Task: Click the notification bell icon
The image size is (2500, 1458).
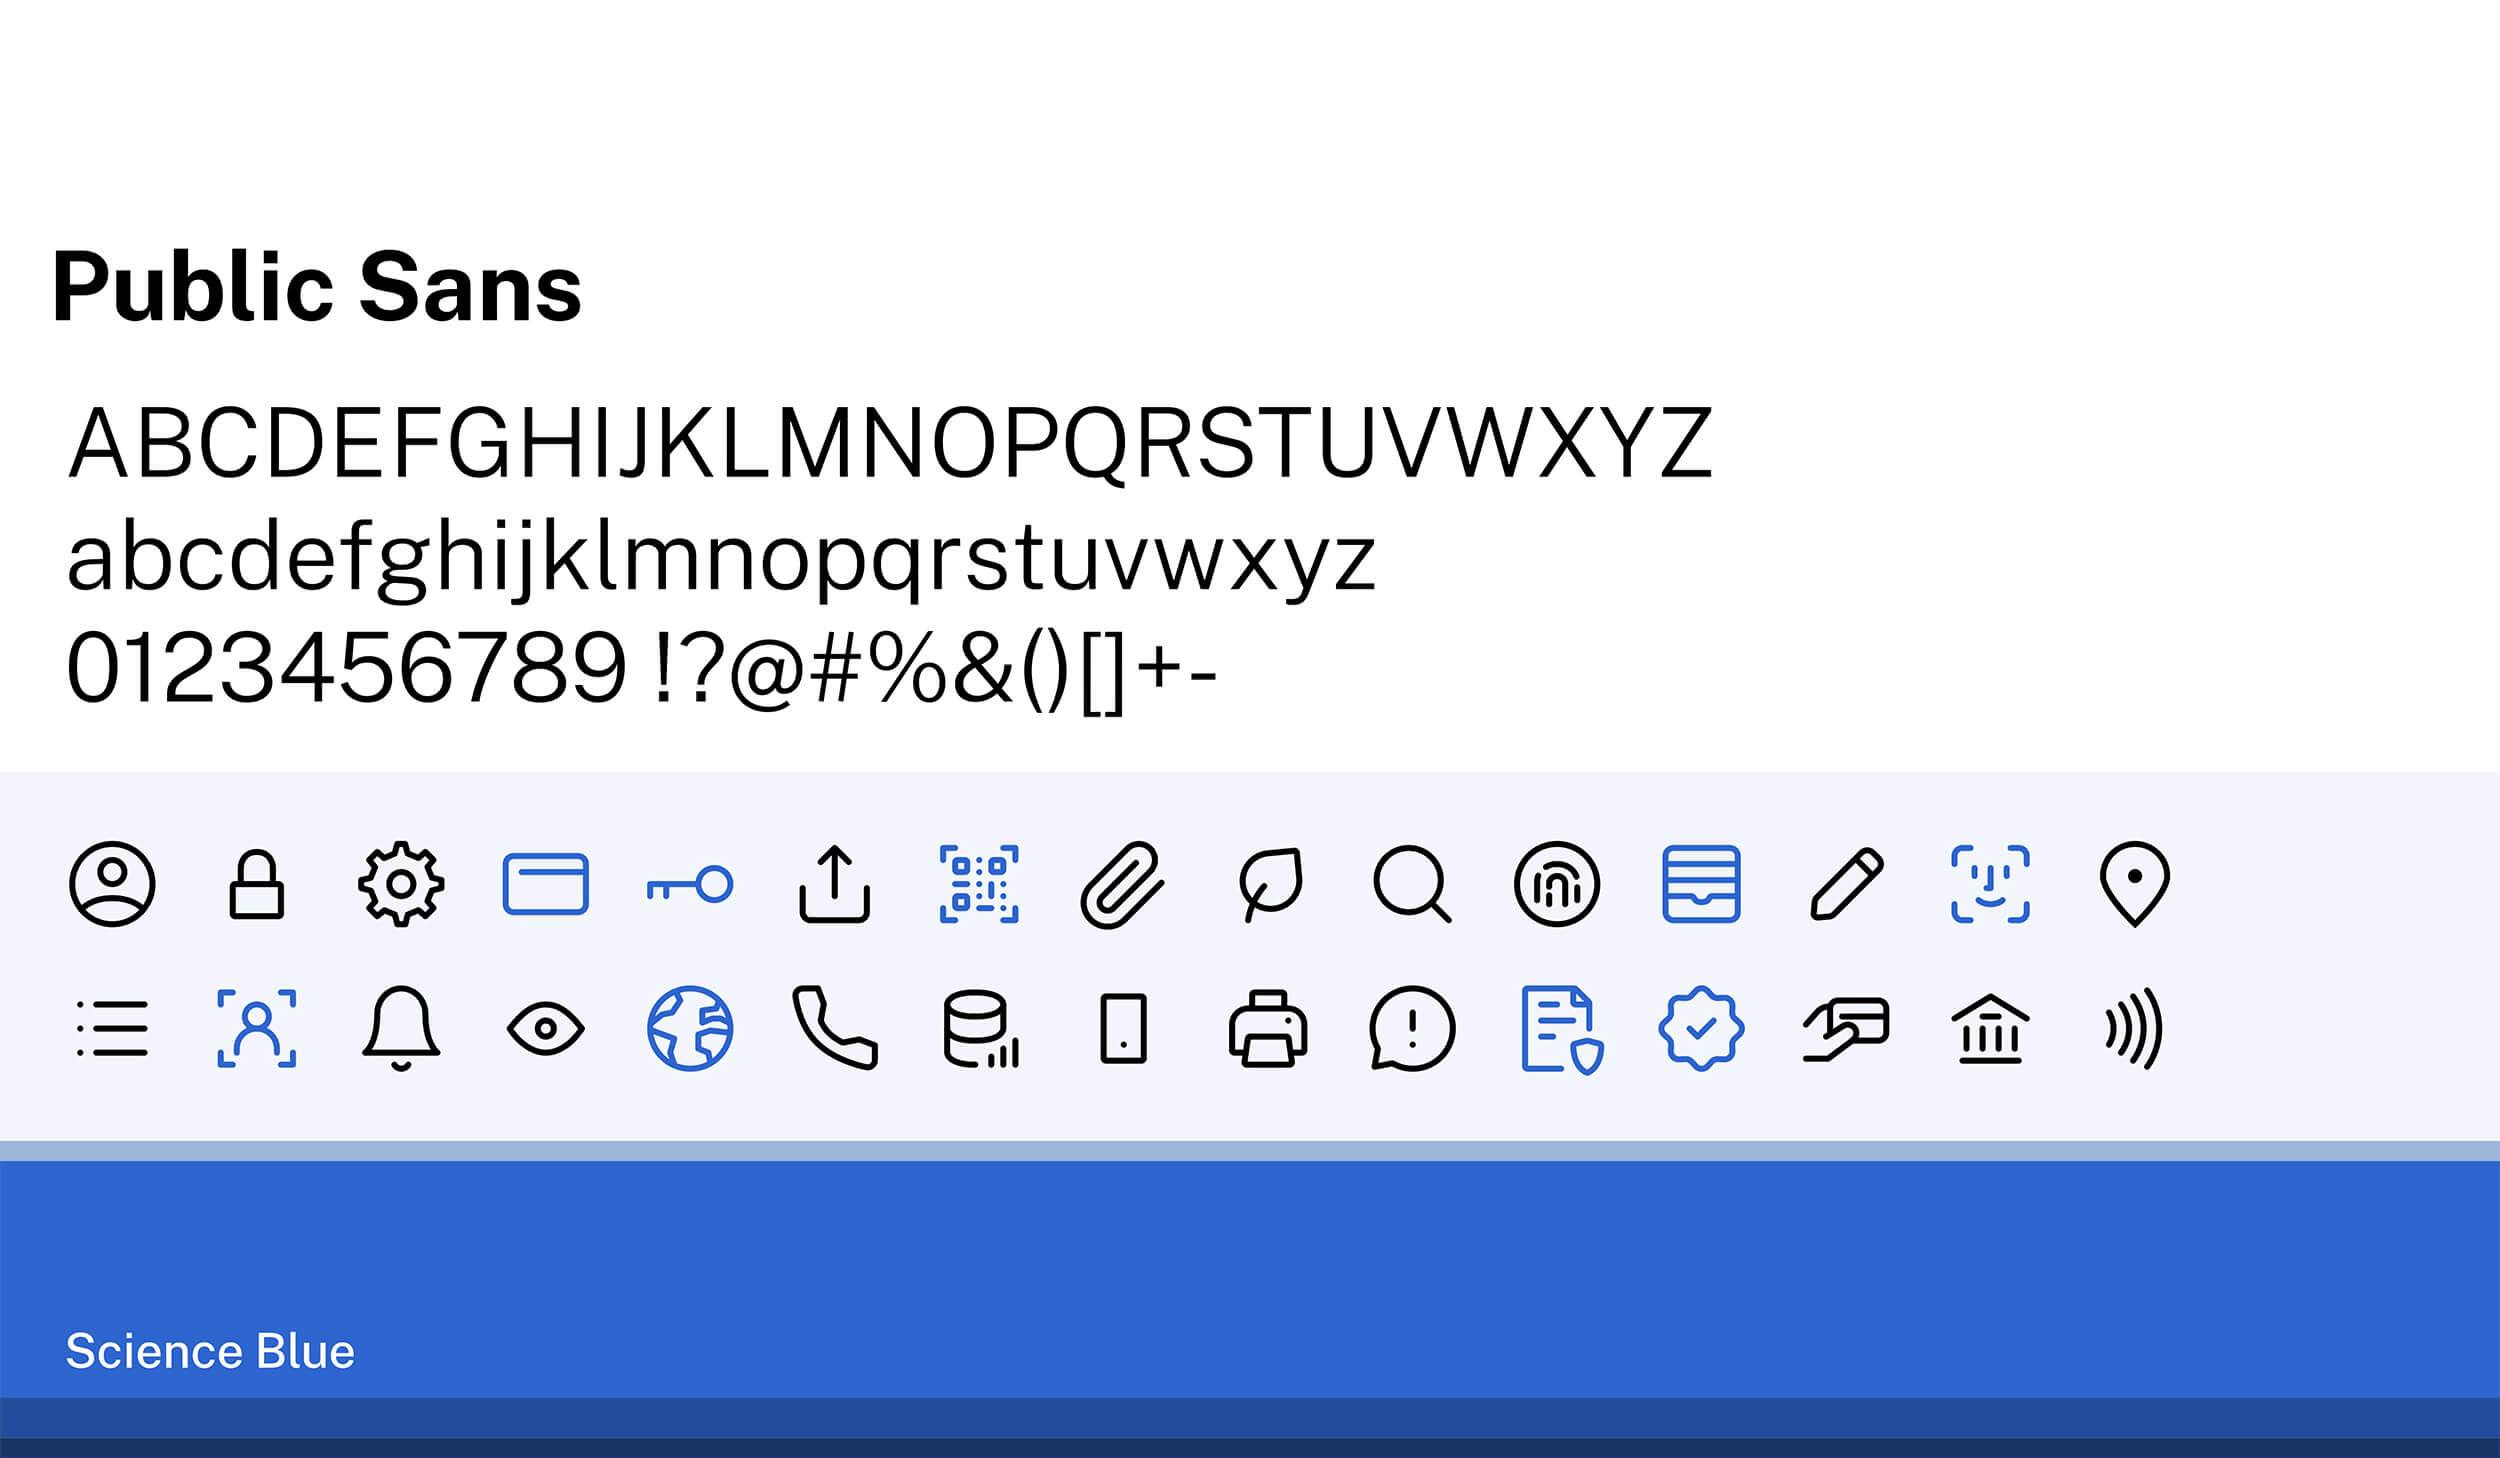Action: [x=401, y=1028]
